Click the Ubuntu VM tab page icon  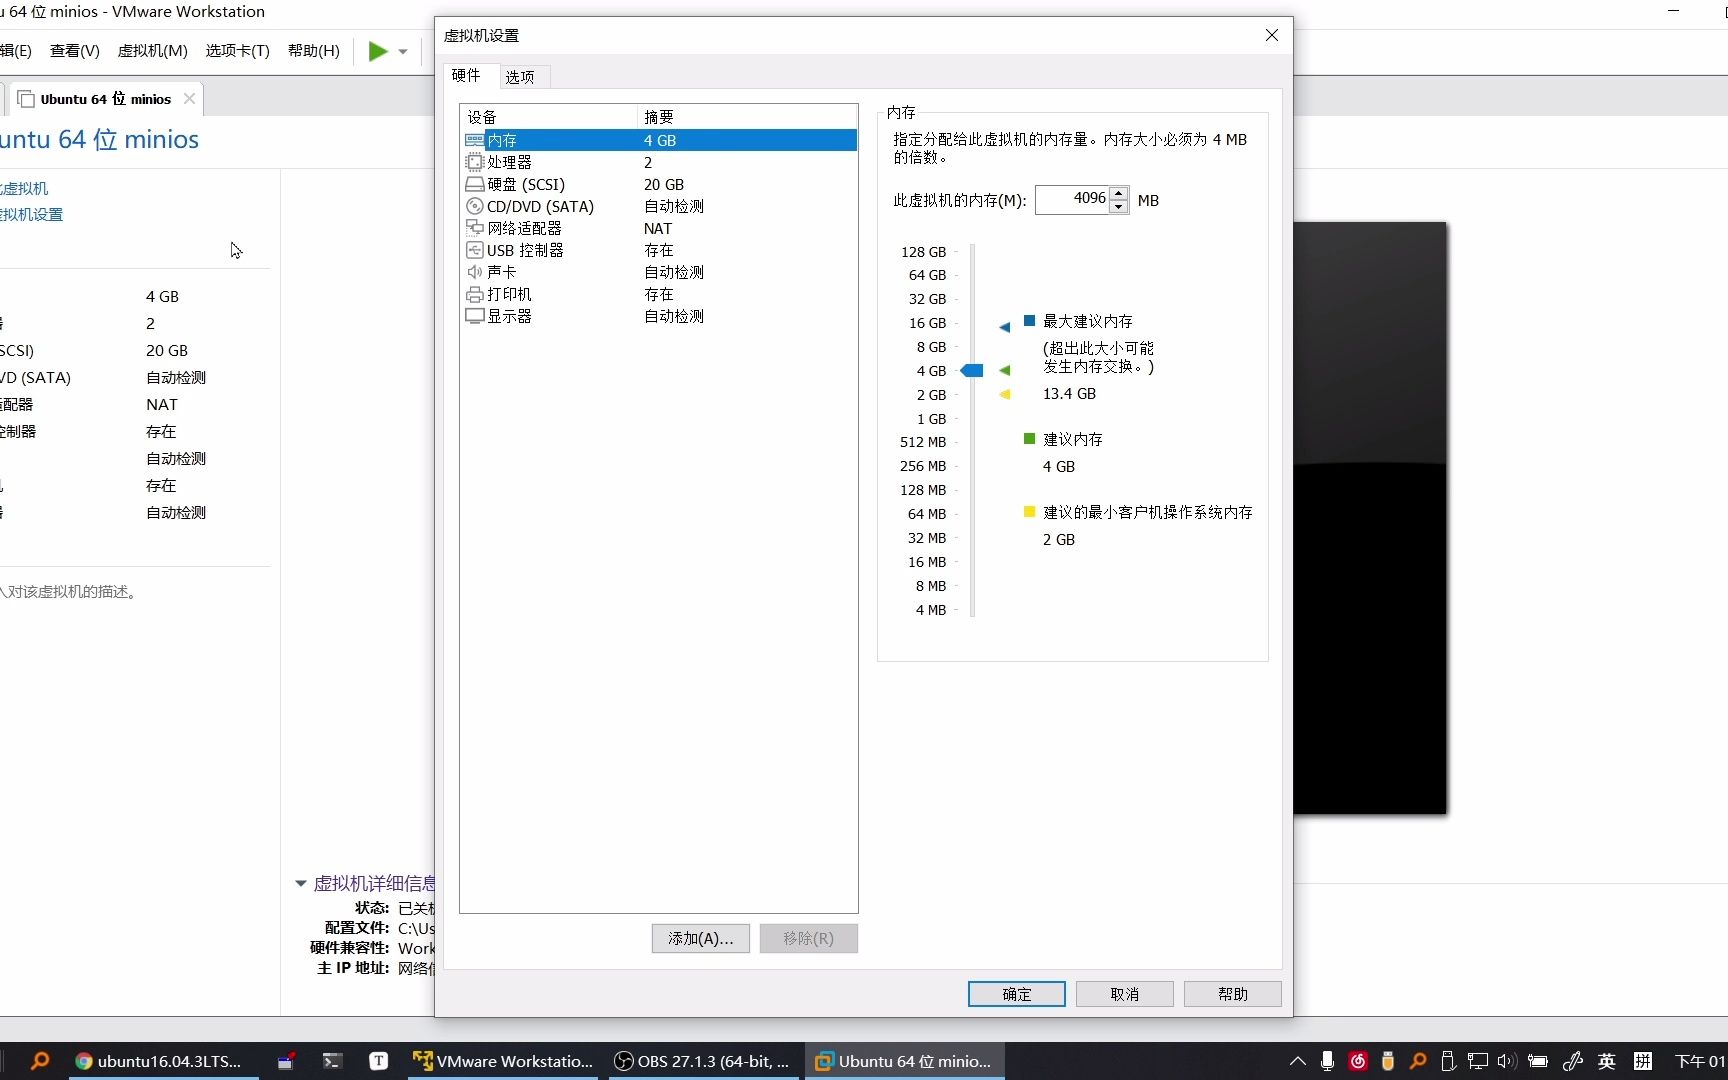click(x=26, y=99)
